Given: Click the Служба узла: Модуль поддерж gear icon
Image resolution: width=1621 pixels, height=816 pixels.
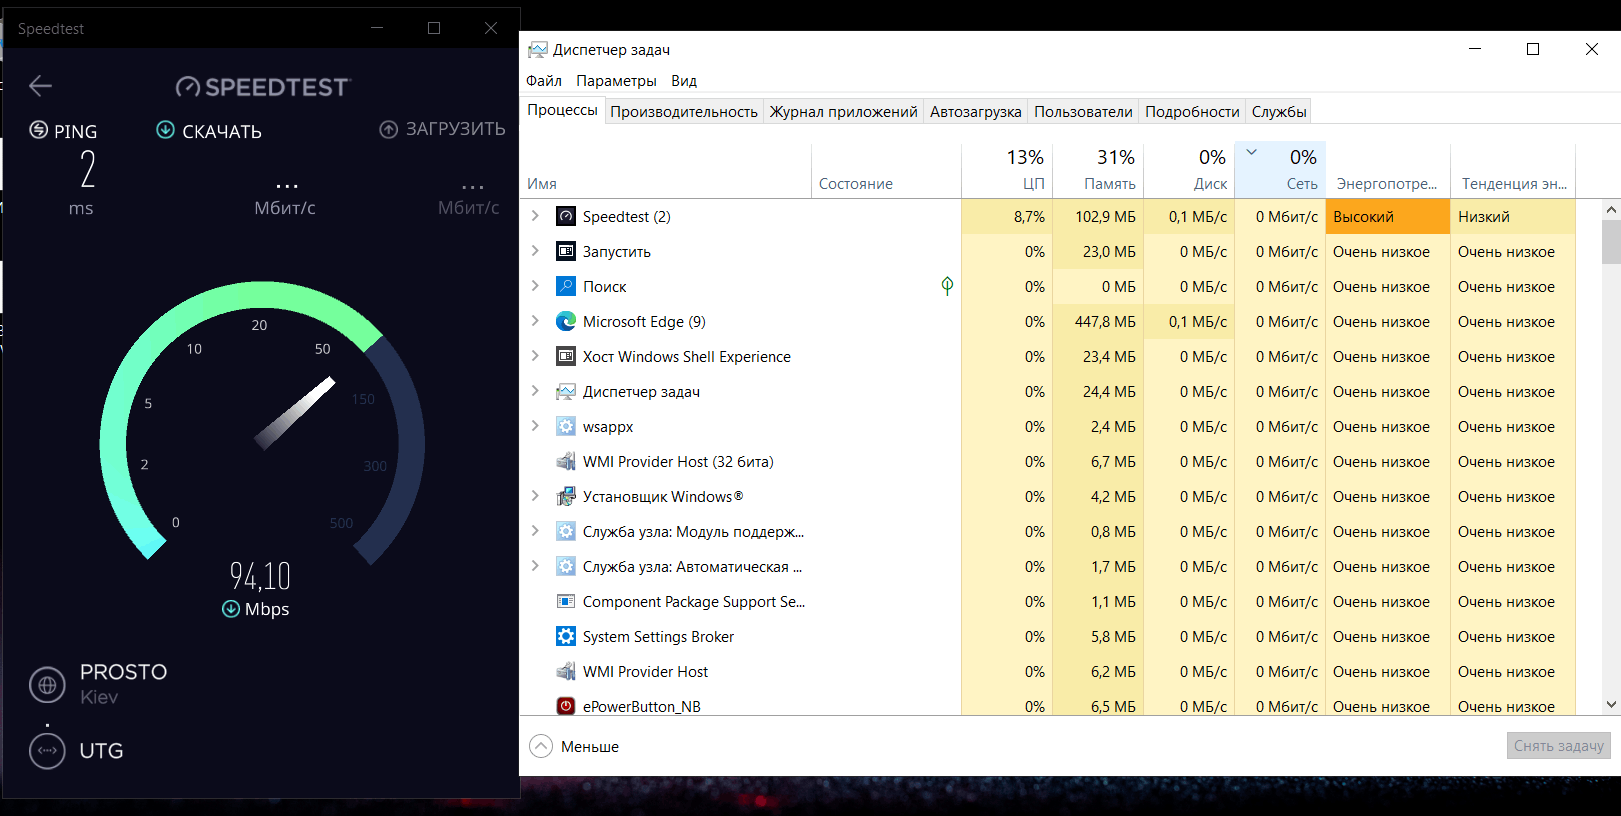Looking at the screenshot, I should [566, 531].
